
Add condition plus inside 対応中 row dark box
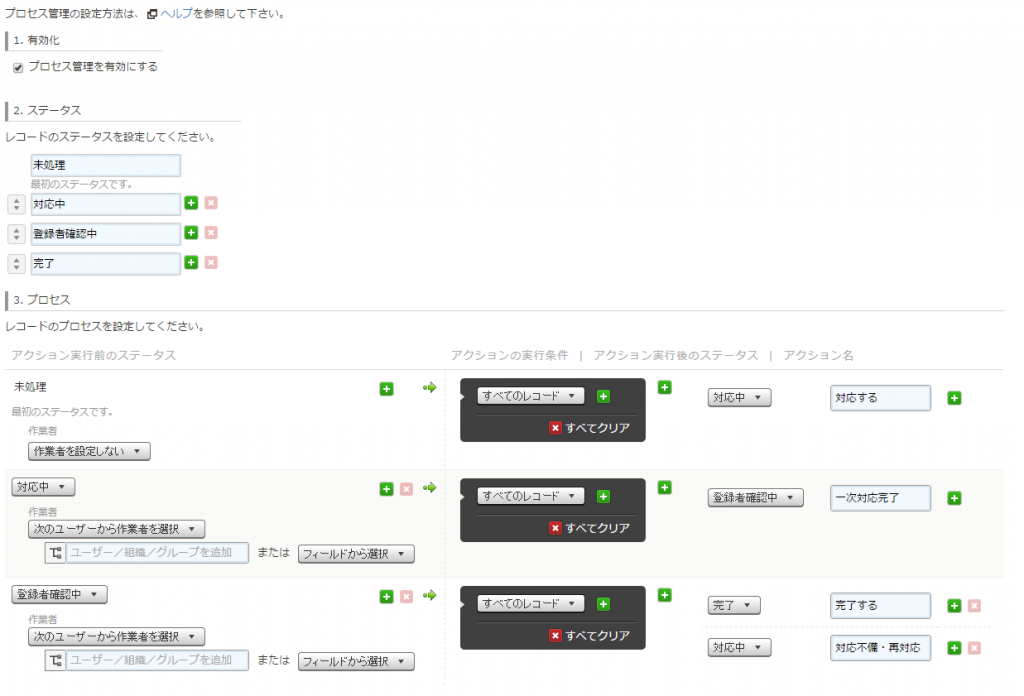click(603, 497)
